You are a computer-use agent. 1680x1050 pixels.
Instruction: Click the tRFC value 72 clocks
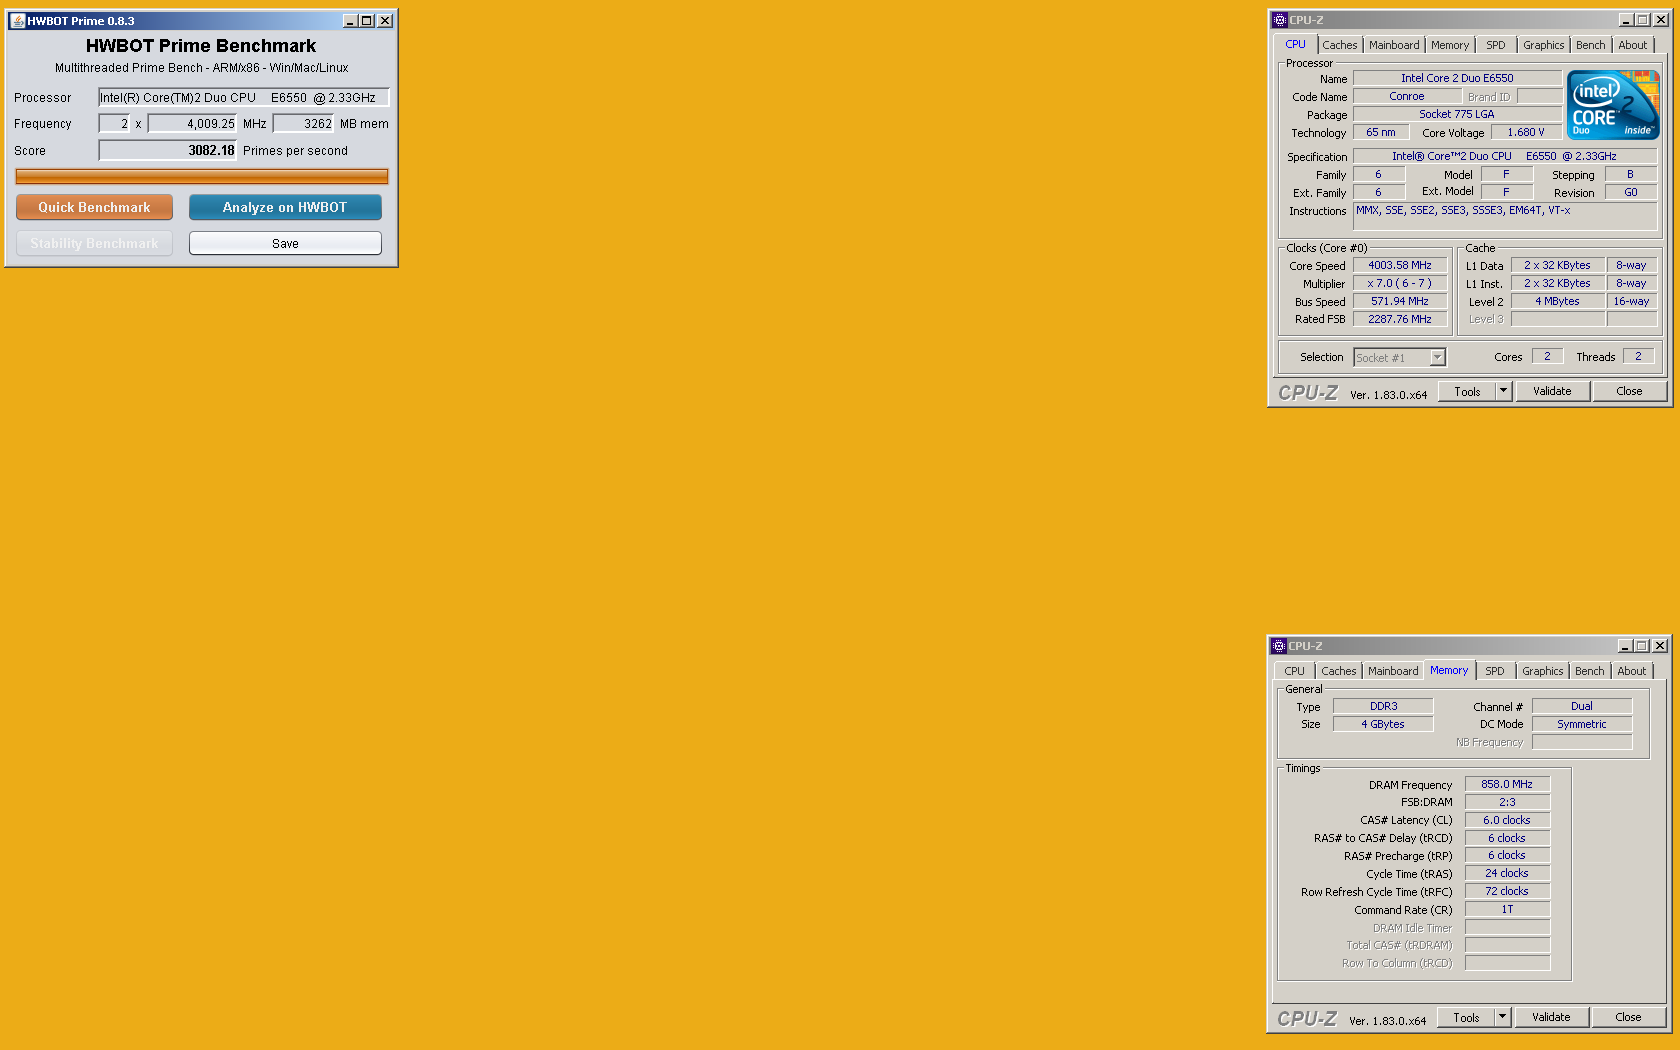[1507, 892]
